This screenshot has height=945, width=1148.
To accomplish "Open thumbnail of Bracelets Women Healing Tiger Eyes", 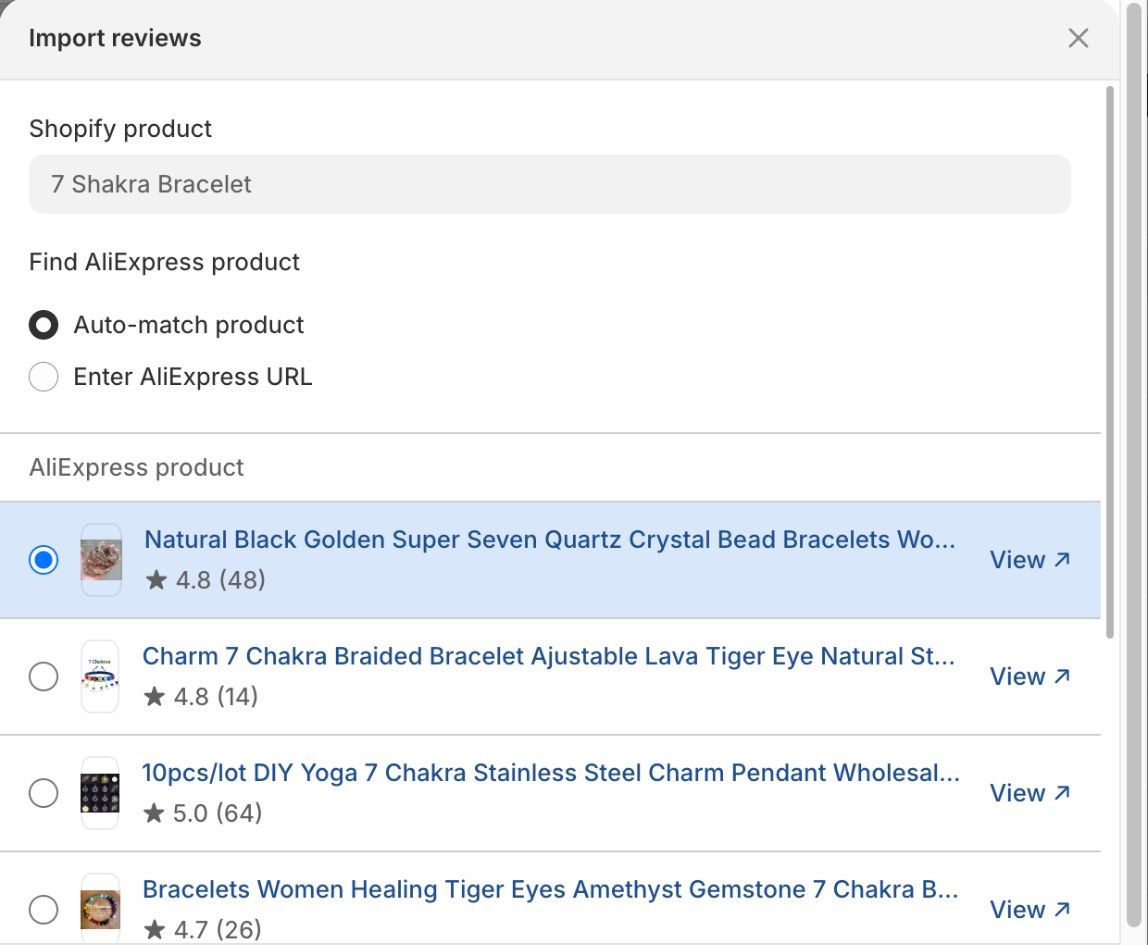I will tap(100, 908).
